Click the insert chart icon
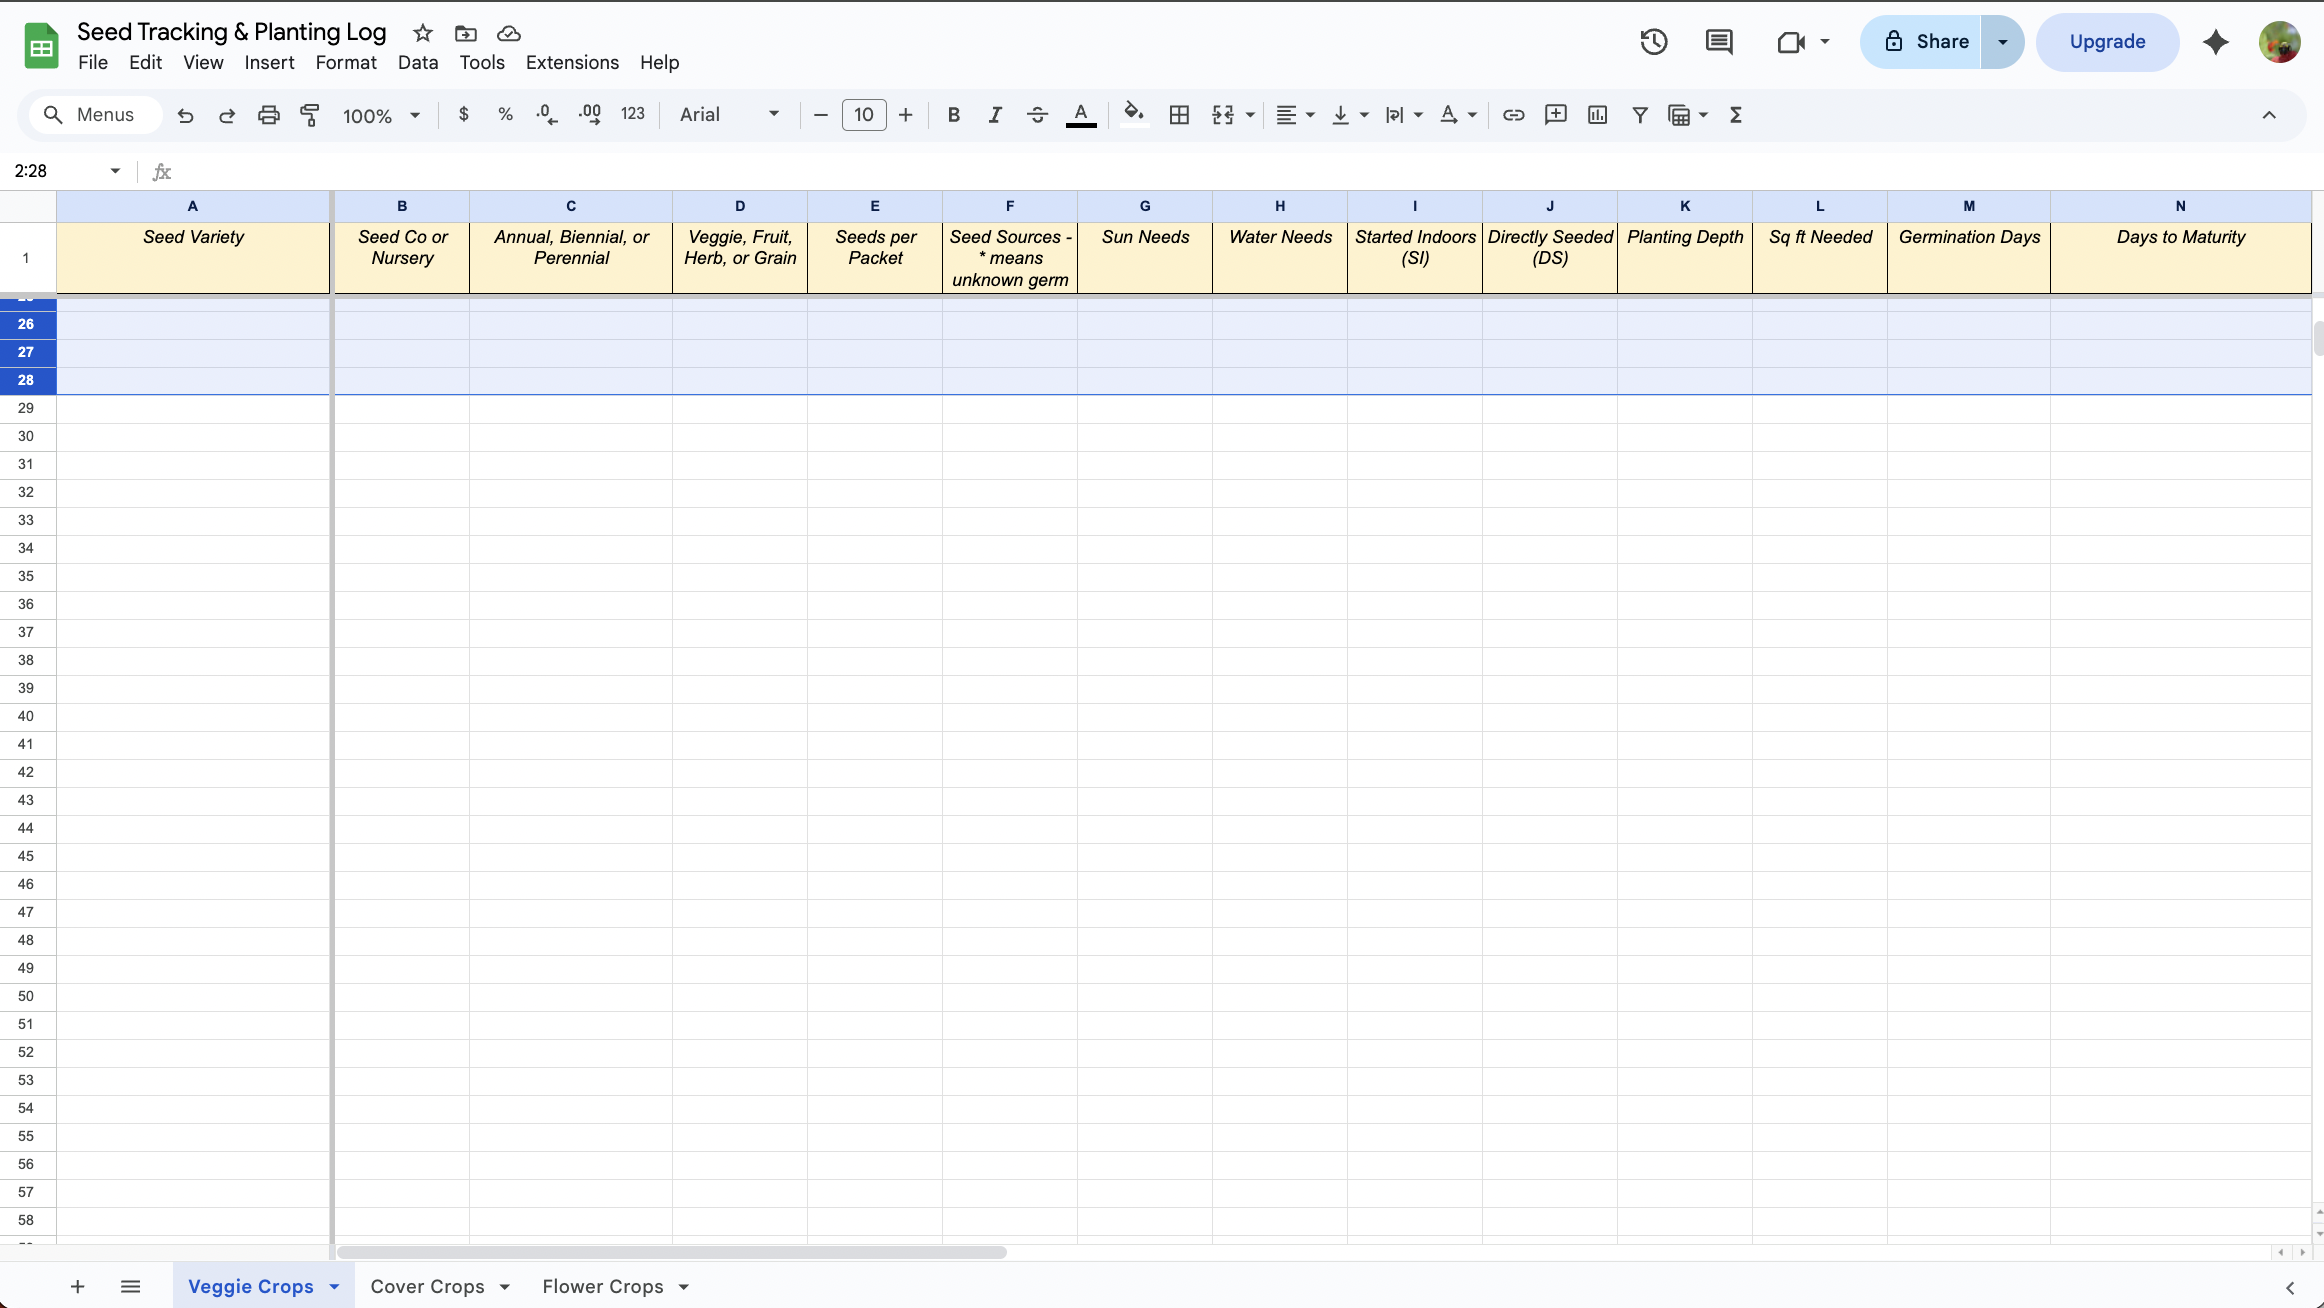The width and height of the screenshot is (2324, 1308). point(1597,115)
